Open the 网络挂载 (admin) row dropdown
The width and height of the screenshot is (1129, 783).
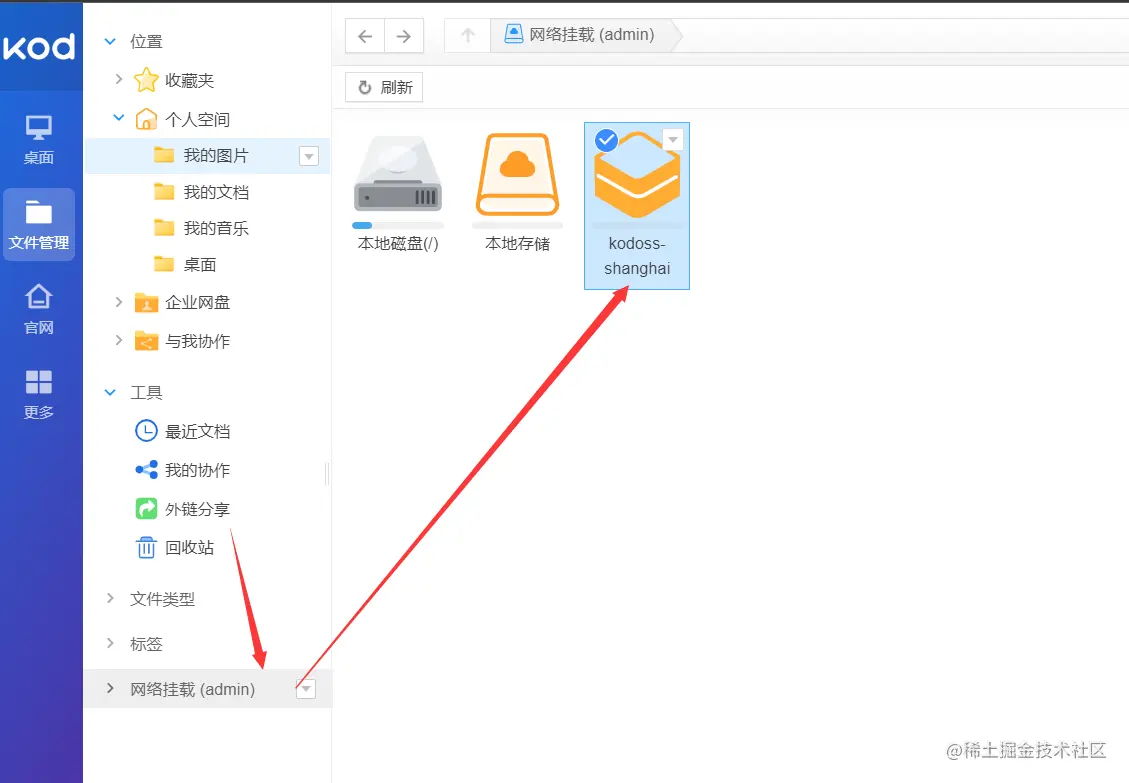306,689
